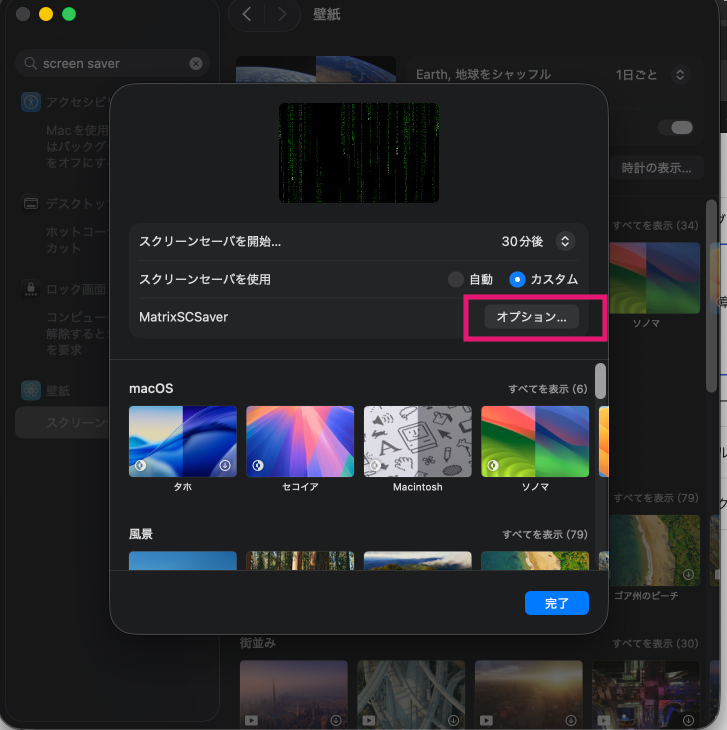
Task: Click the desktop and Dock sidebar icon
Action: [31, 203]
